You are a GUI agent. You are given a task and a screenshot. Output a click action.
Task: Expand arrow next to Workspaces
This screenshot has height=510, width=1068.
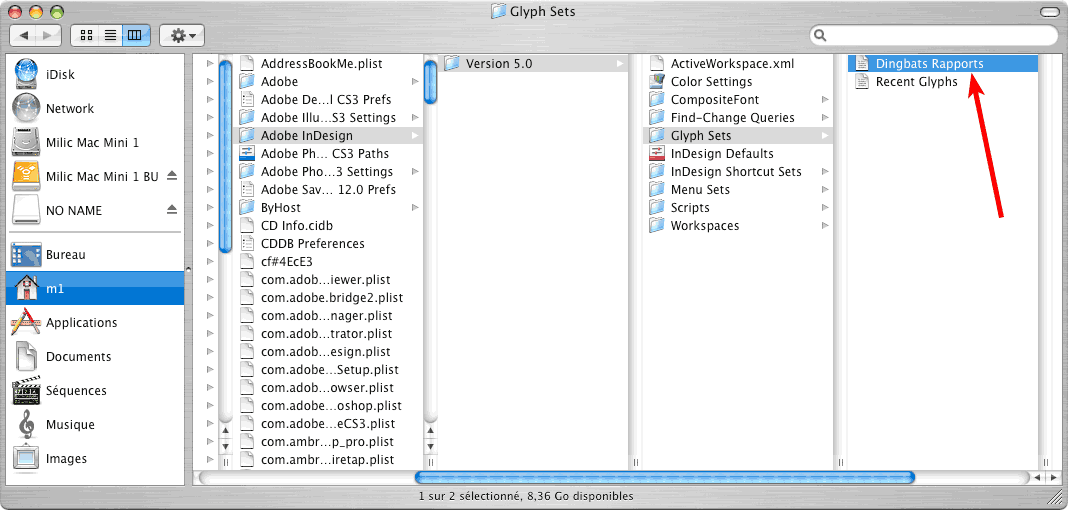tap(825, 226)
